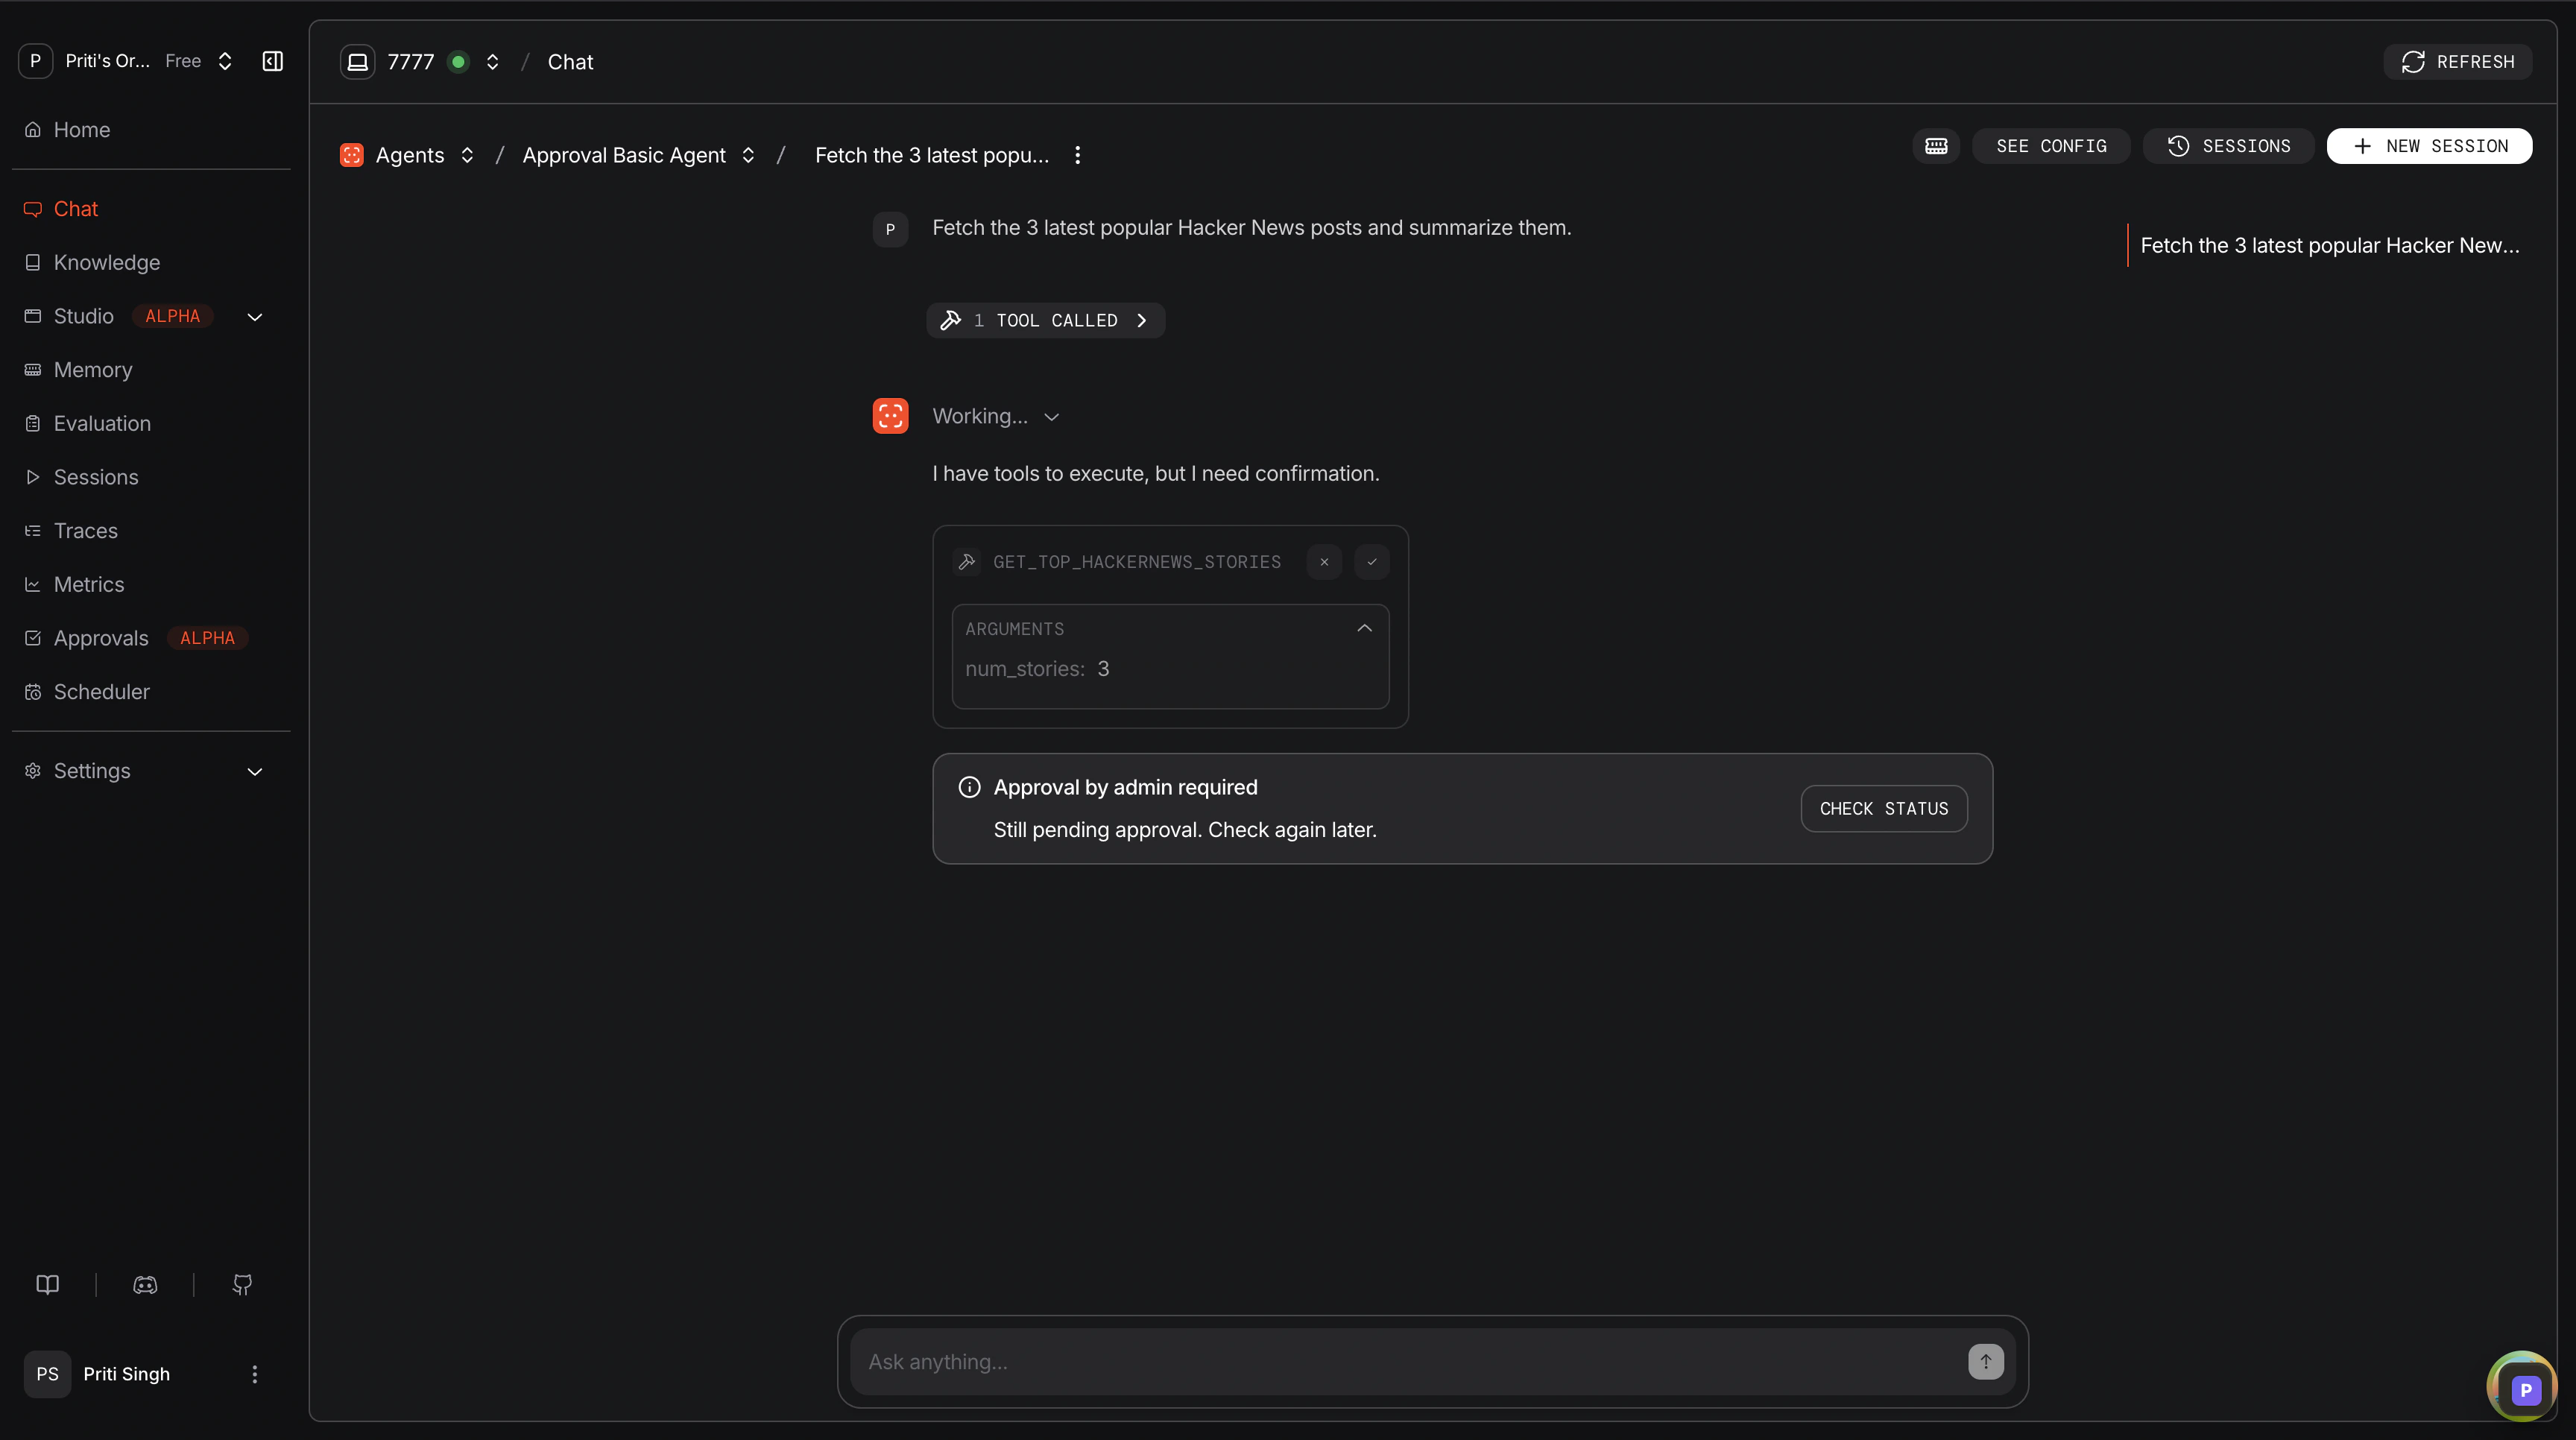Image resolution: width=2576 pixels, height=1440 pixels.
Task: Open the memory shortcut icon near See Config
Action: [1936, 145]
